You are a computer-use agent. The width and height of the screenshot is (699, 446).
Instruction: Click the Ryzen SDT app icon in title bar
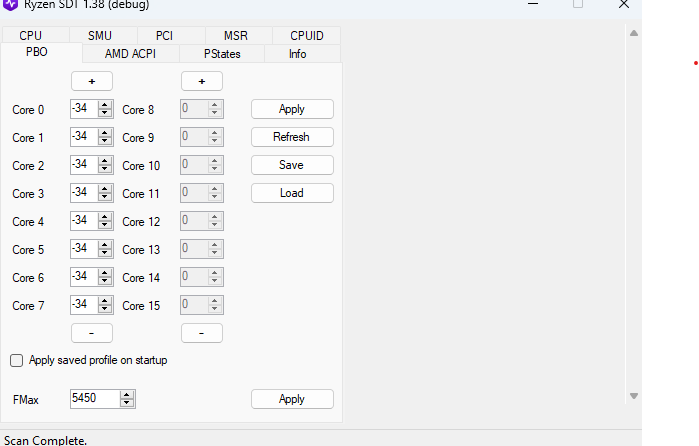10,4
